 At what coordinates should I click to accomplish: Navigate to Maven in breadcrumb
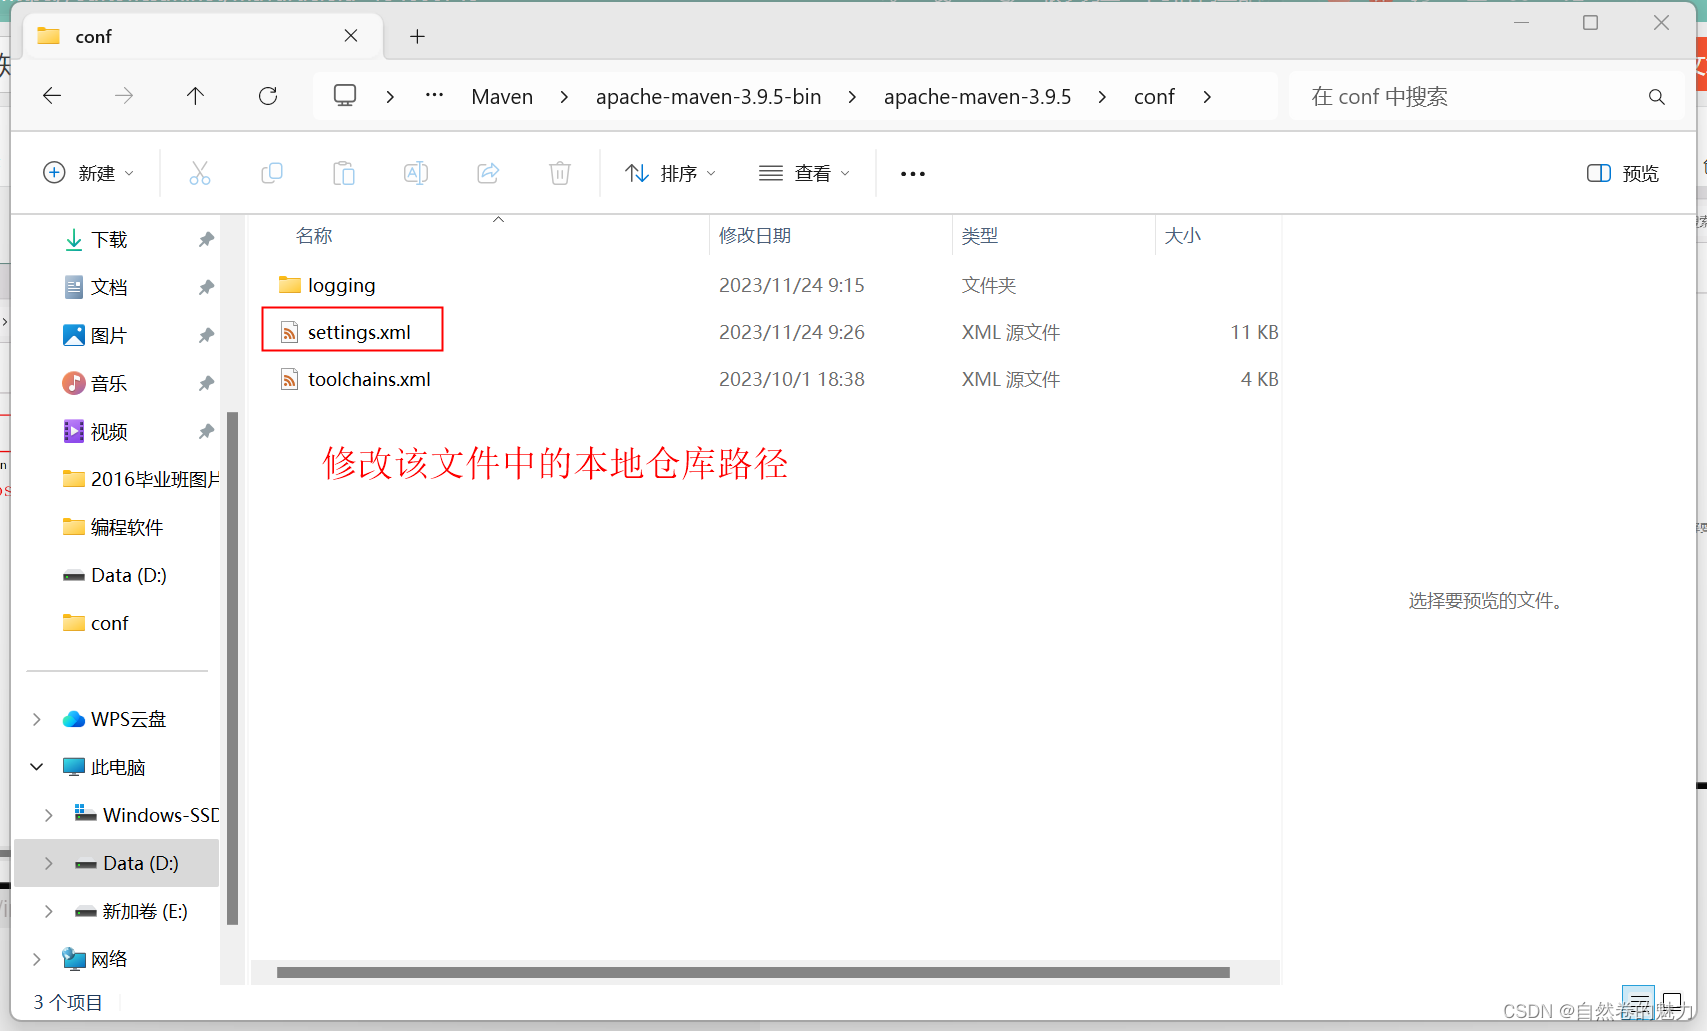click(x=502, y=97)
